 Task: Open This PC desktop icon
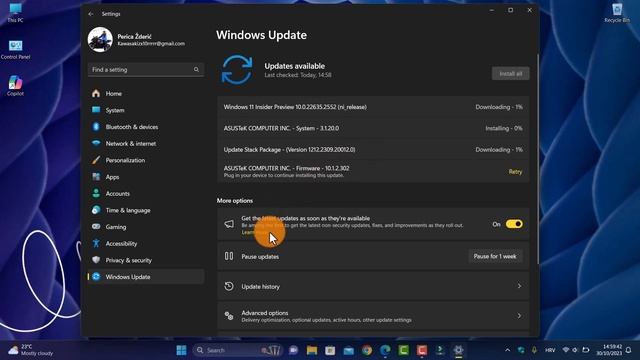coord(16,13)
